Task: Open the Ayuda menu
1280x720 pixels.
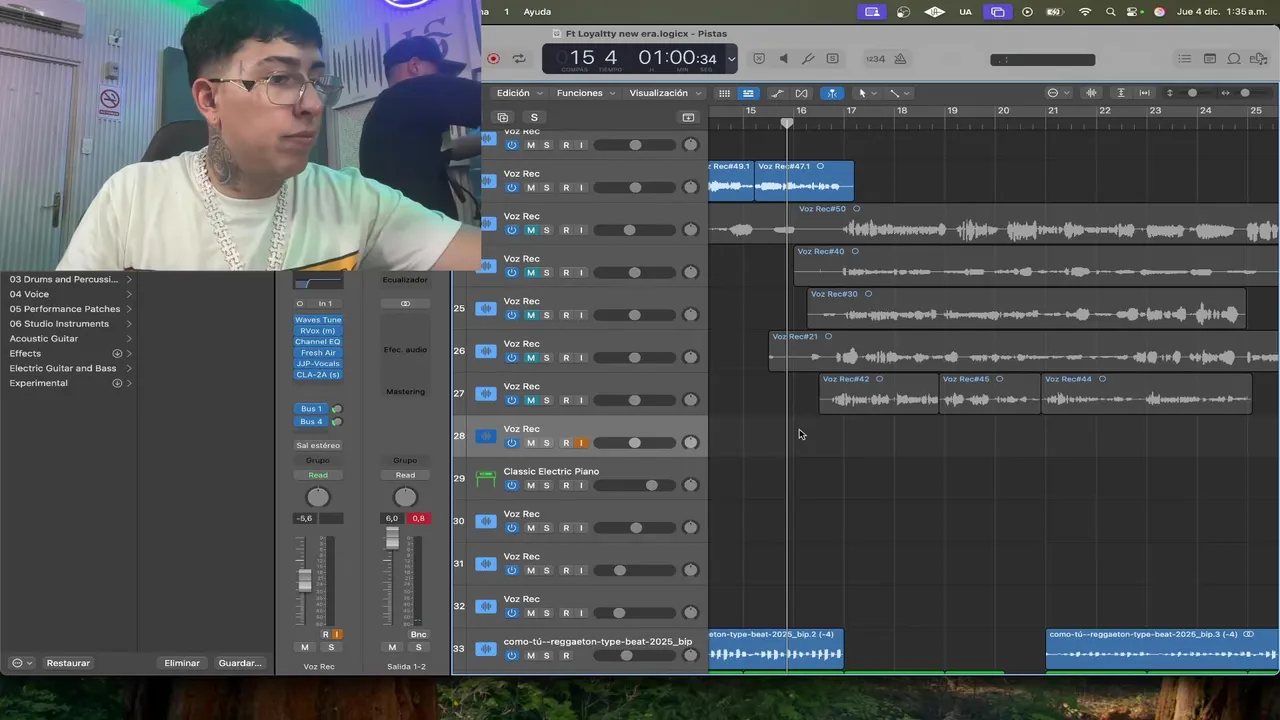Action: click(537, 12)
